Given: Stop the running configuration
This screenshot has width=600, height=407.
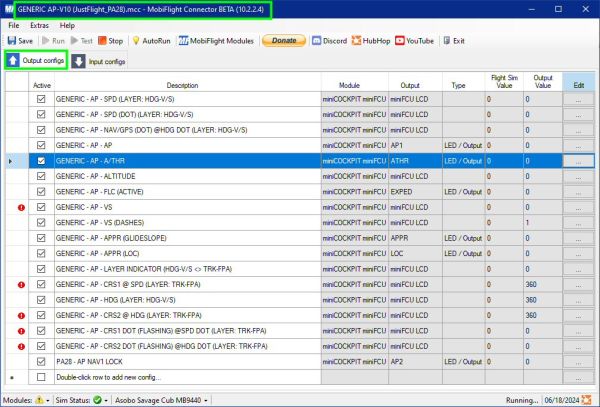Looking at the screenshot, I should 110,41.
